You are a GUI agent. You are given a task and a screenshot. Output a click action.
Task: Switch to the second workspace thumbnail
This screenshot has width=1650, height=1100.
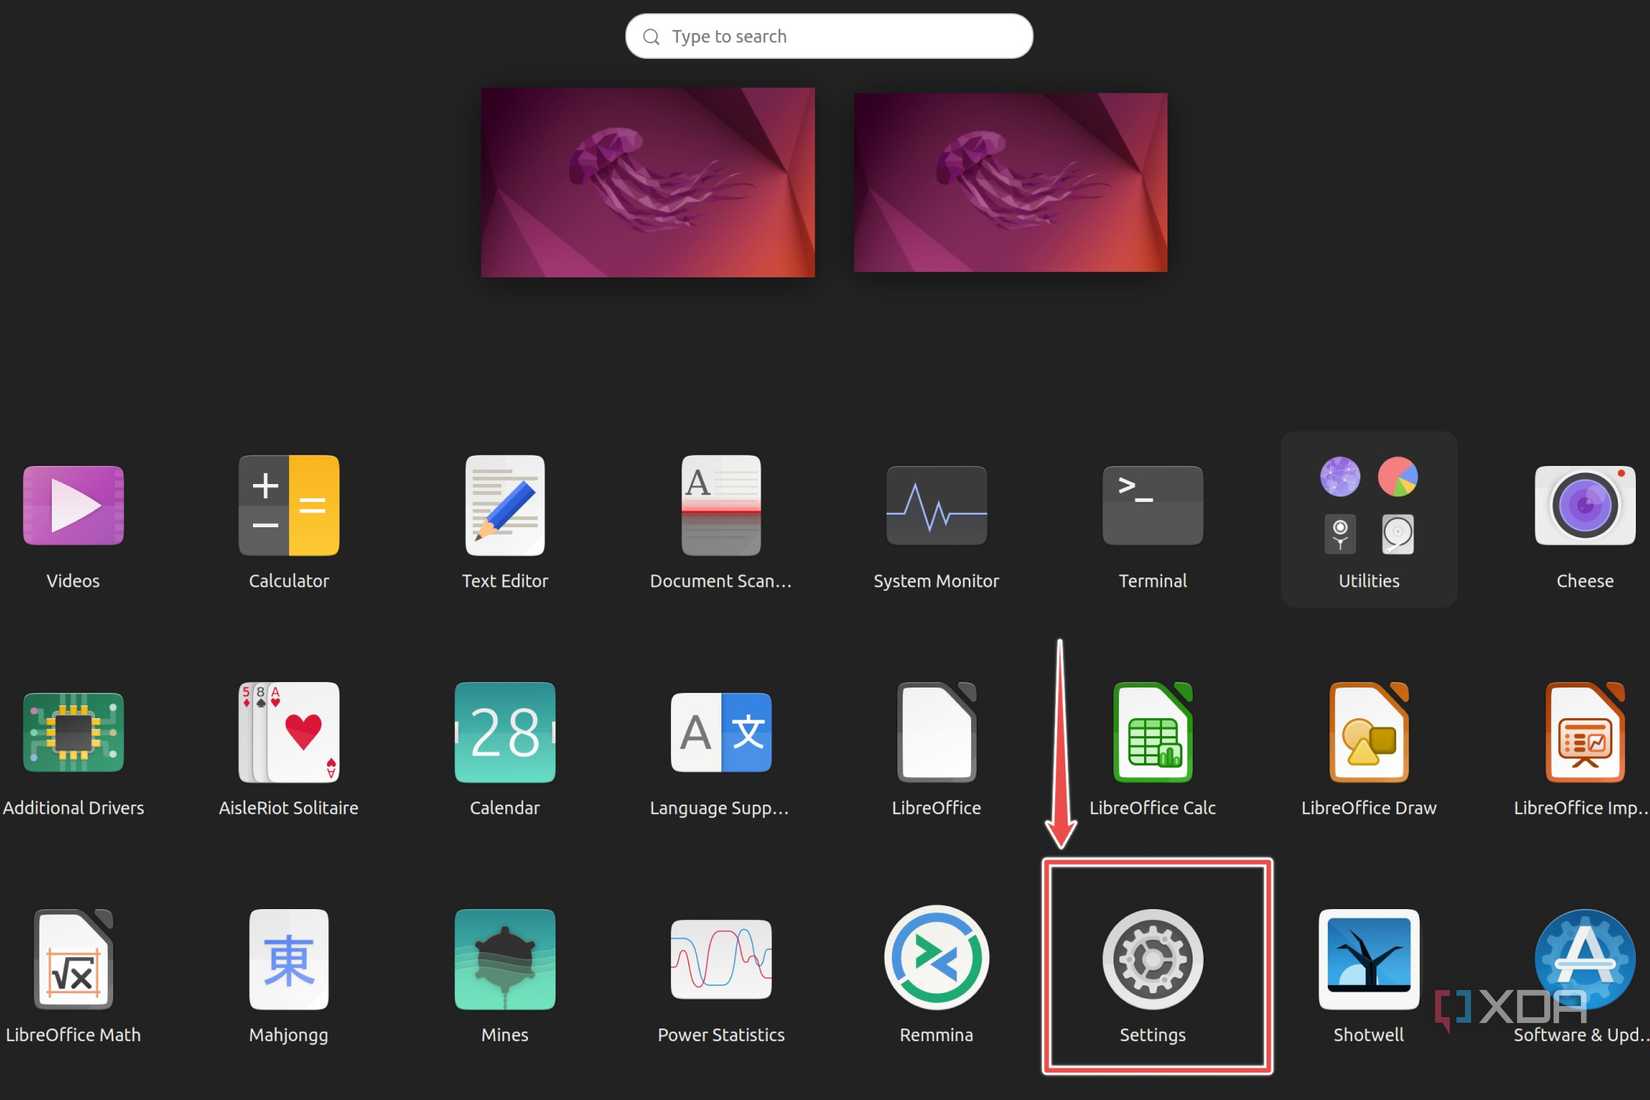tap(1011, 182)
